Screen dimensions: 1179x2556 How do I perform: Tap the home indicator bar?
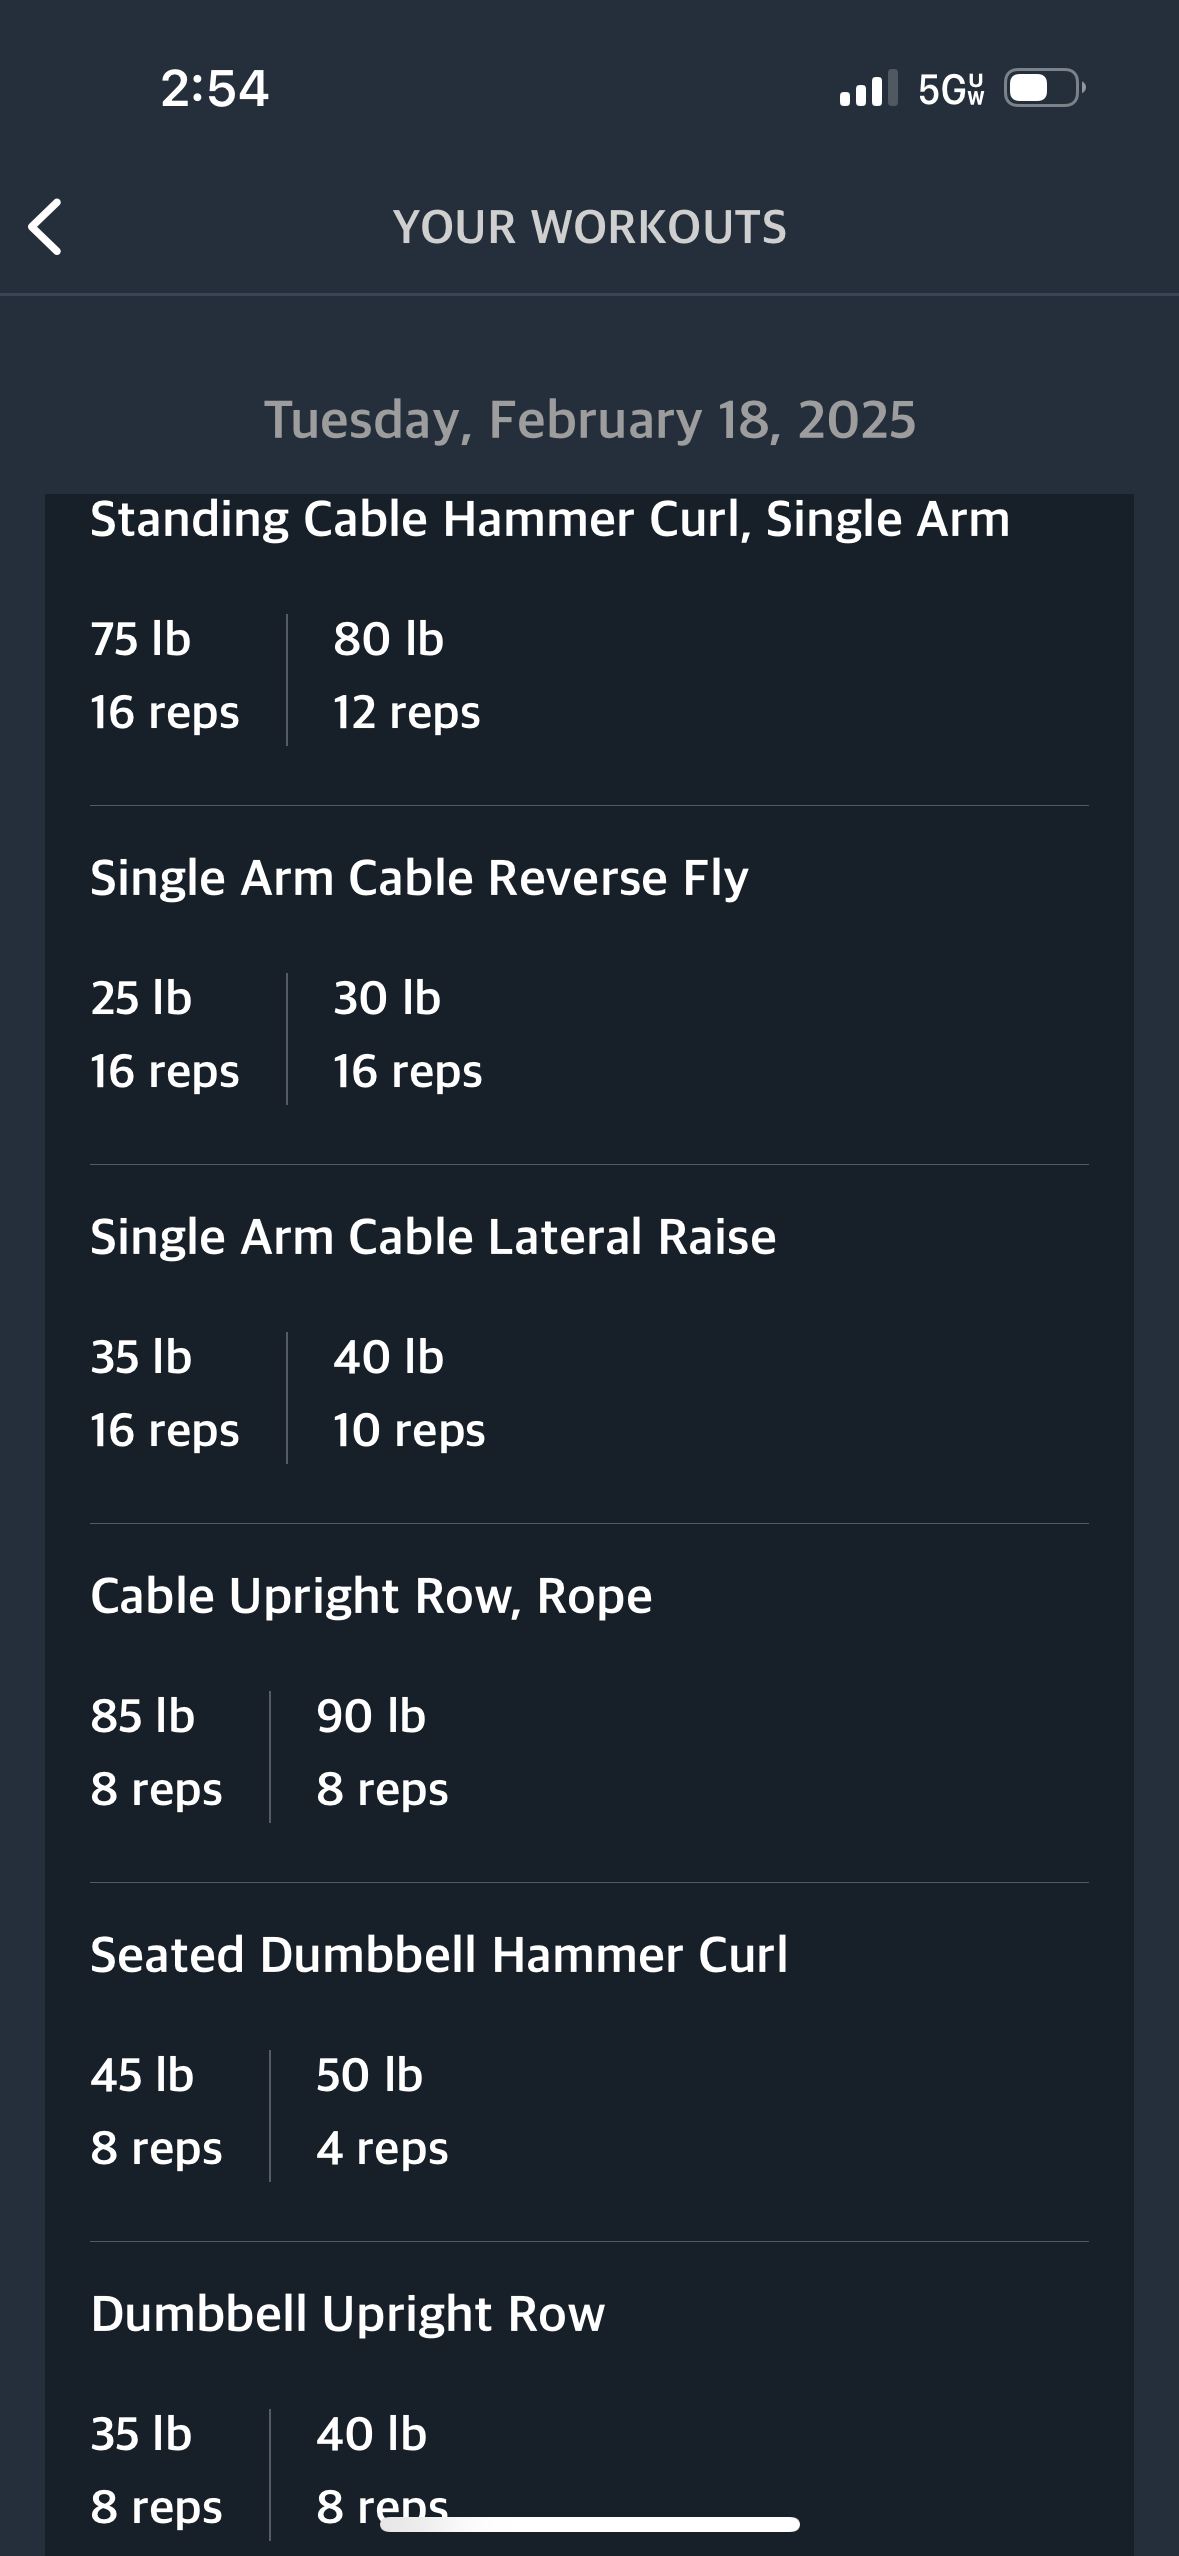click(590, 2524)
